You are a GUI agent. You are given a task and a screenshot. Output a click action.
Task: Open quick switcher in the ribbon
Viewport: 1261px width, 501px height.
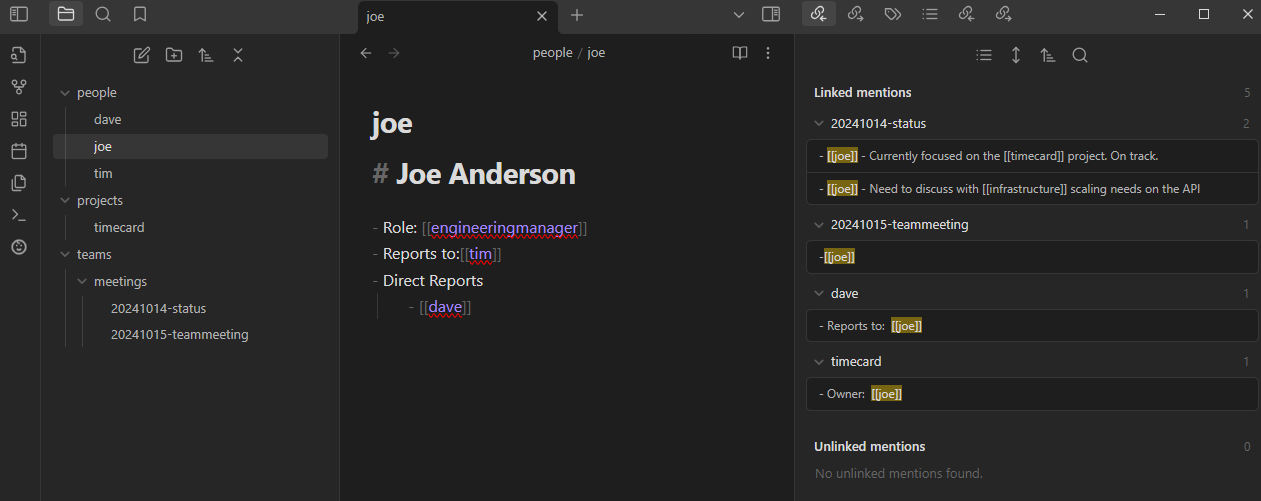click(x=19, y=55)
